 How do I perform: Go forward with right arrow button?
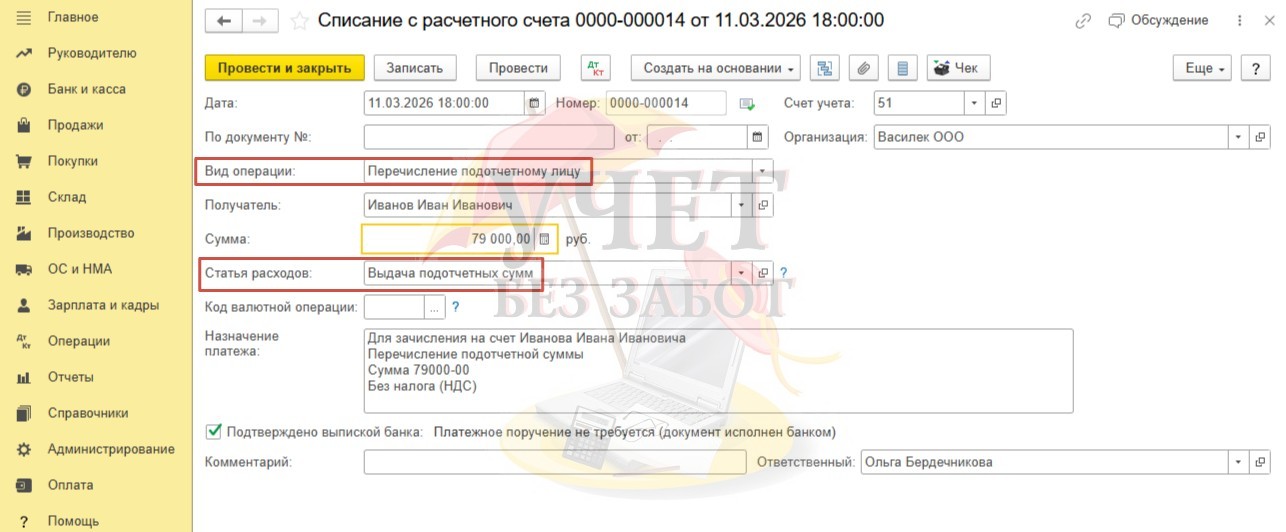(x=260, y=20)
